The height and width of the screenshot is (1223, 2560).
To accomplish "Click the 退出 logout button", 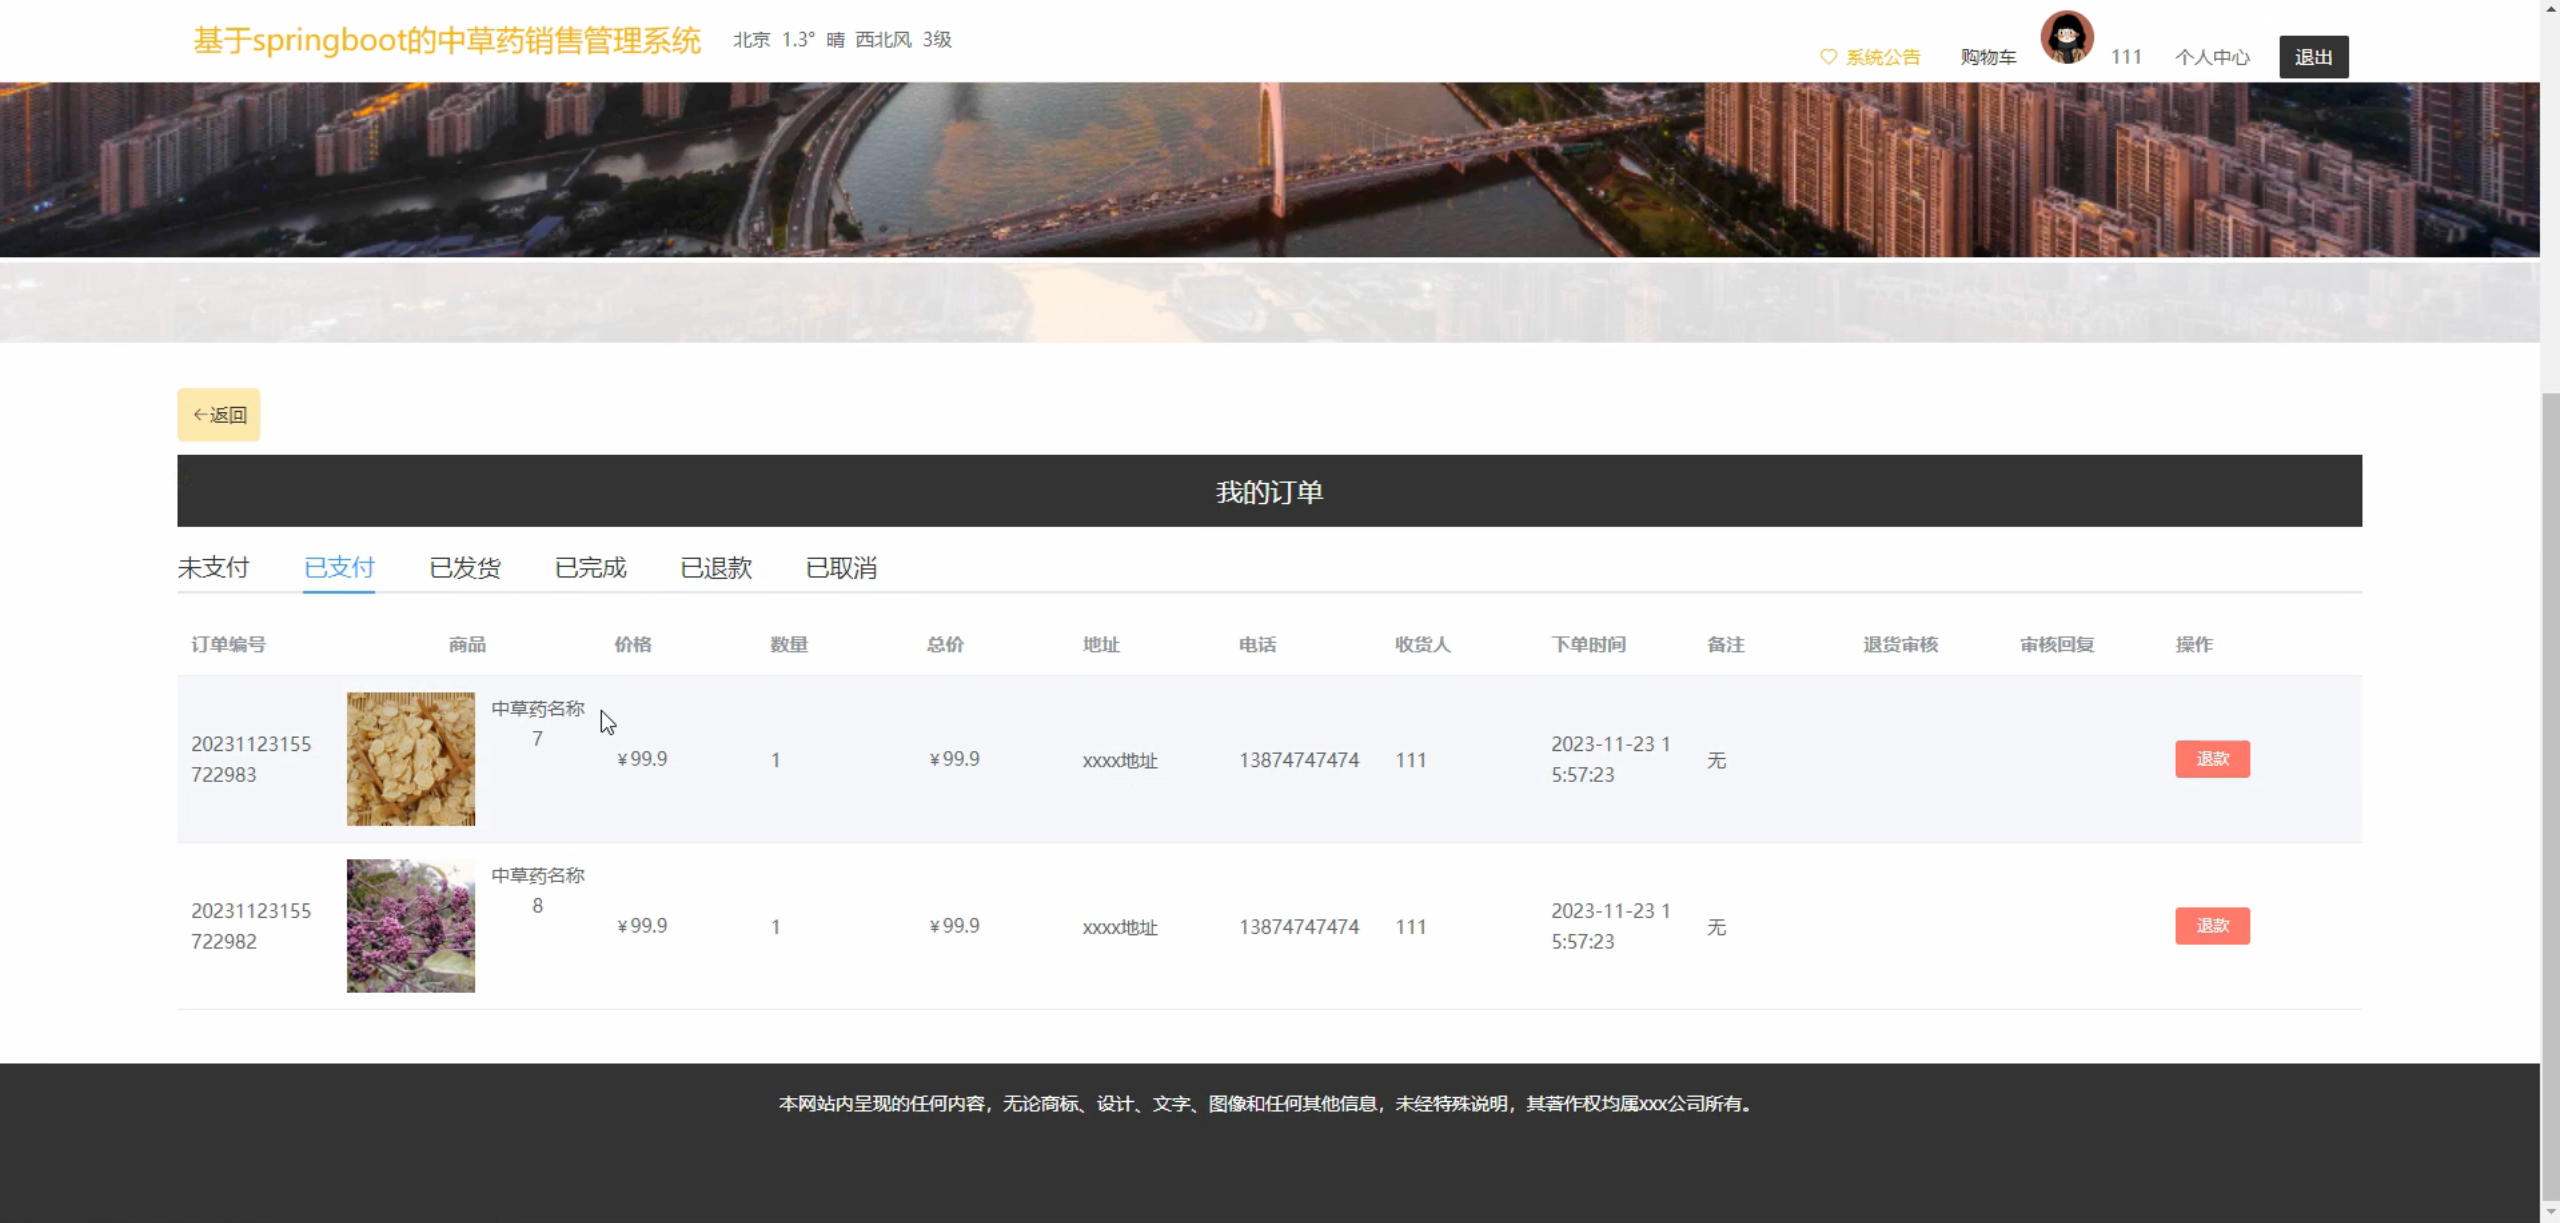I will [x=2313, y=57].
